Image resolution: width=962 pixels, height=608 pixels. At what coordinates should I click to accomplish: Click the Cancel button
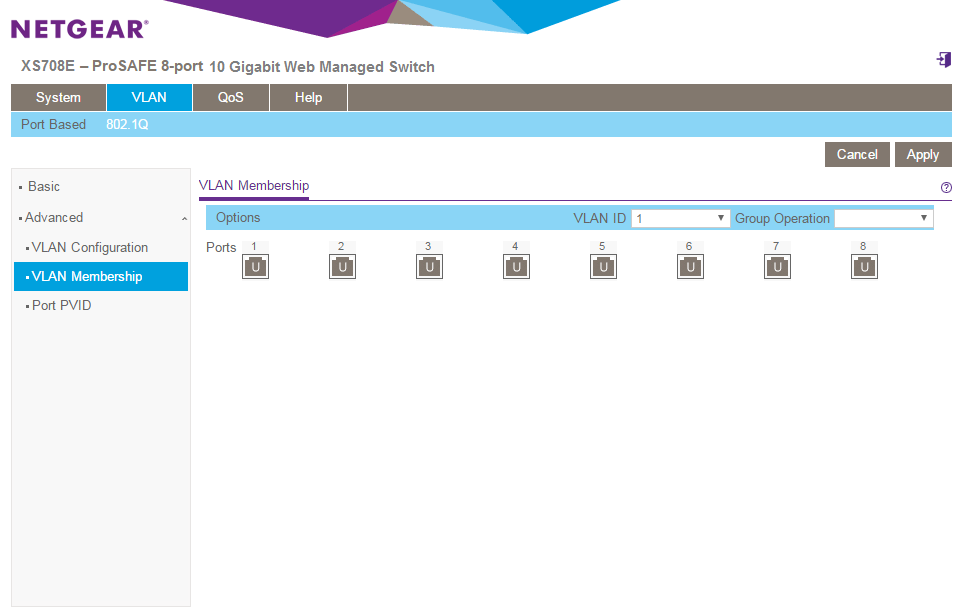pyautogui.click(x=857, y=154)
